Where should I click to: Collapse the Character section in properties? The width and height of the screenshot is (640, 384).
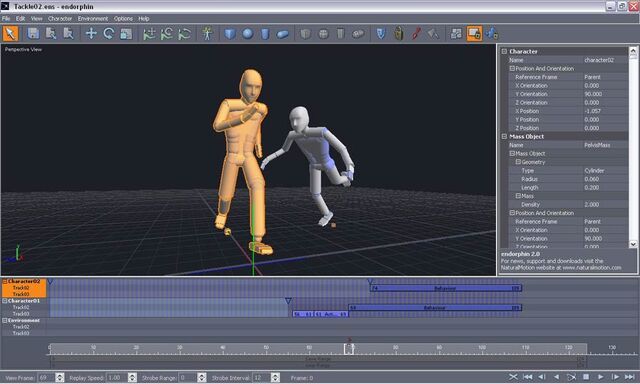coord(504,51)
